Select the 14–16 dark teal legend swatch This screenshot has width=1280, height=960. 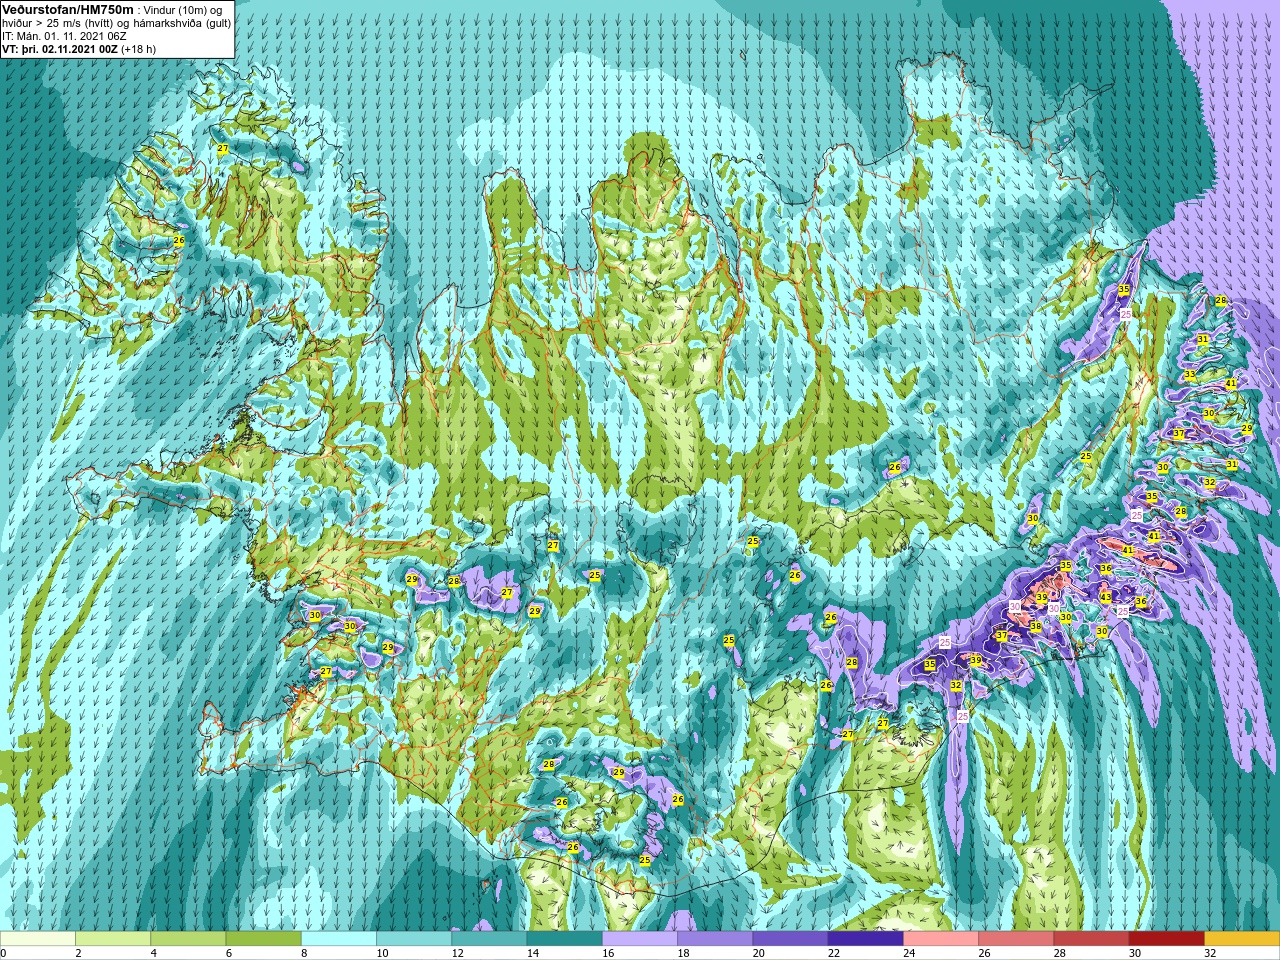click(565, 939)
